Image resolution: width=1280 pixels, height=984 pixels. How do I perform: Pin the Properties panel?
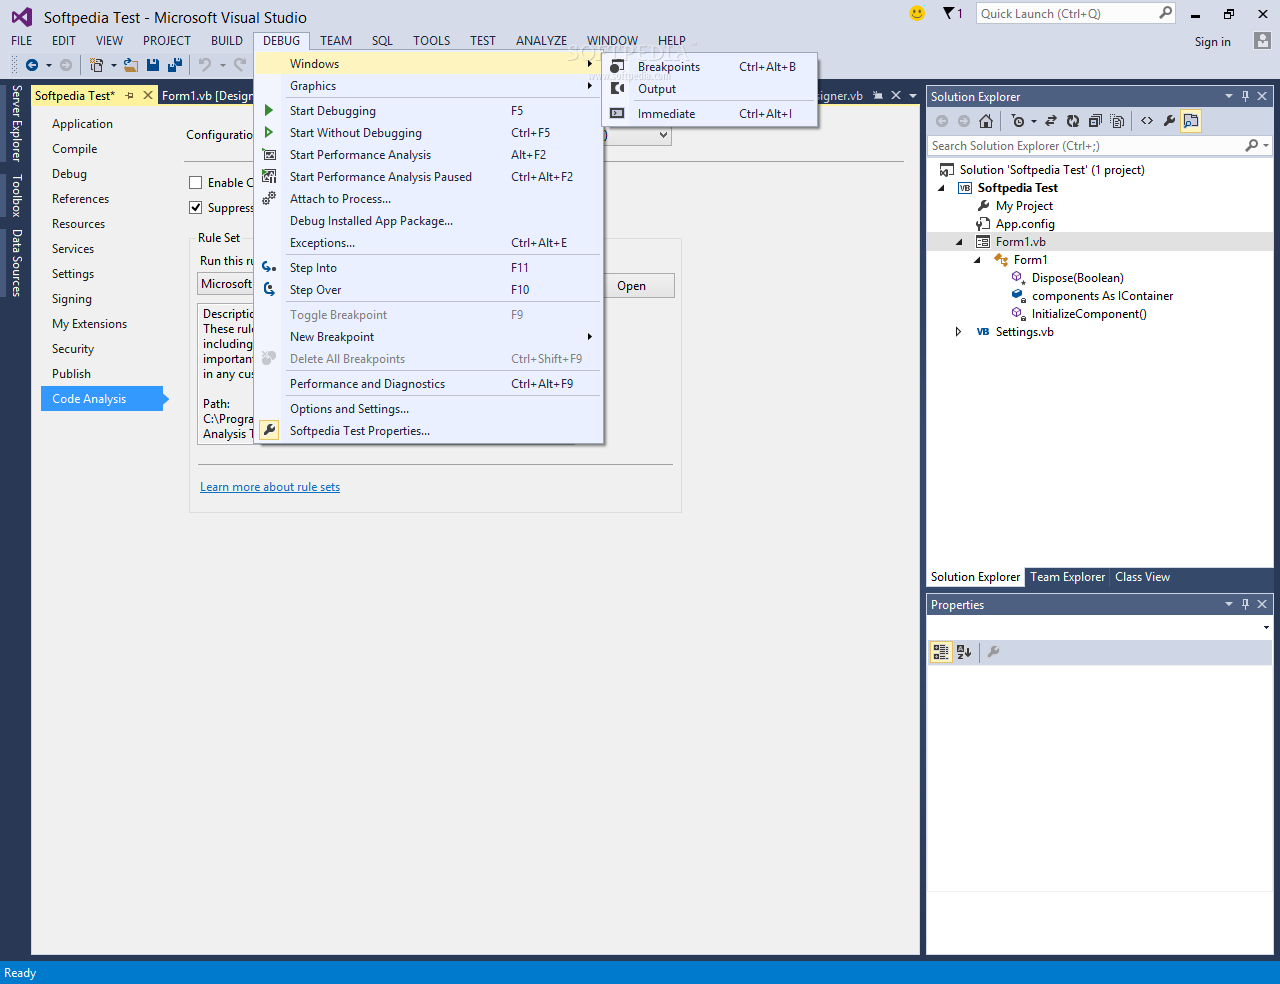1245,604
